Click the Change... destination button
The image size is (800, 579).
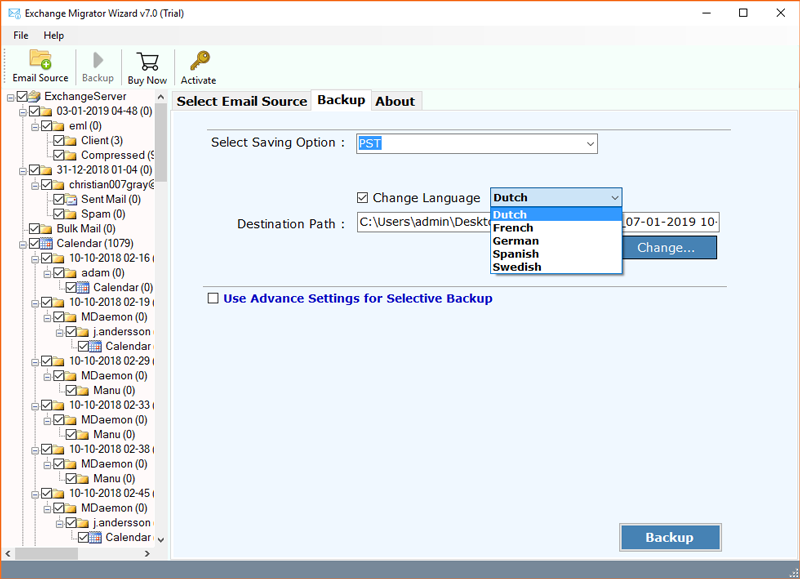pos(669,247)
